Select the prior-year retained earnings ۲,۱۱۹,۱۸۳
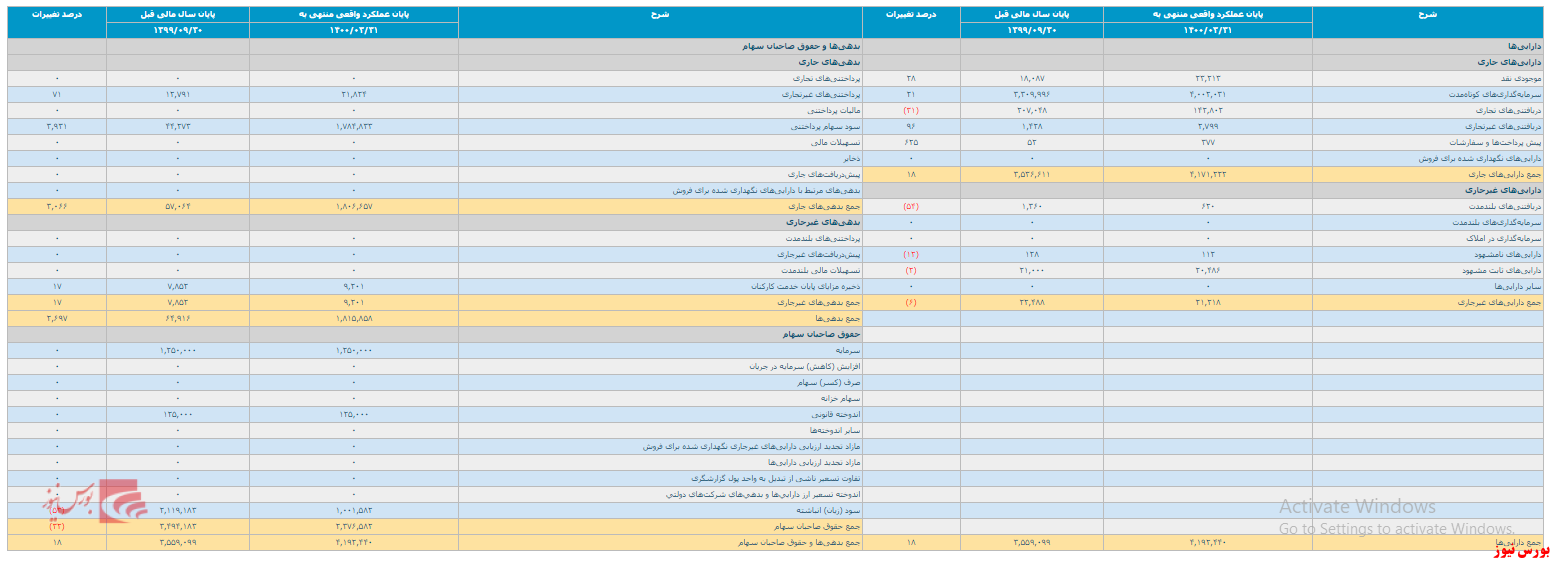1553x562 pixels. (x=178, y=510)
